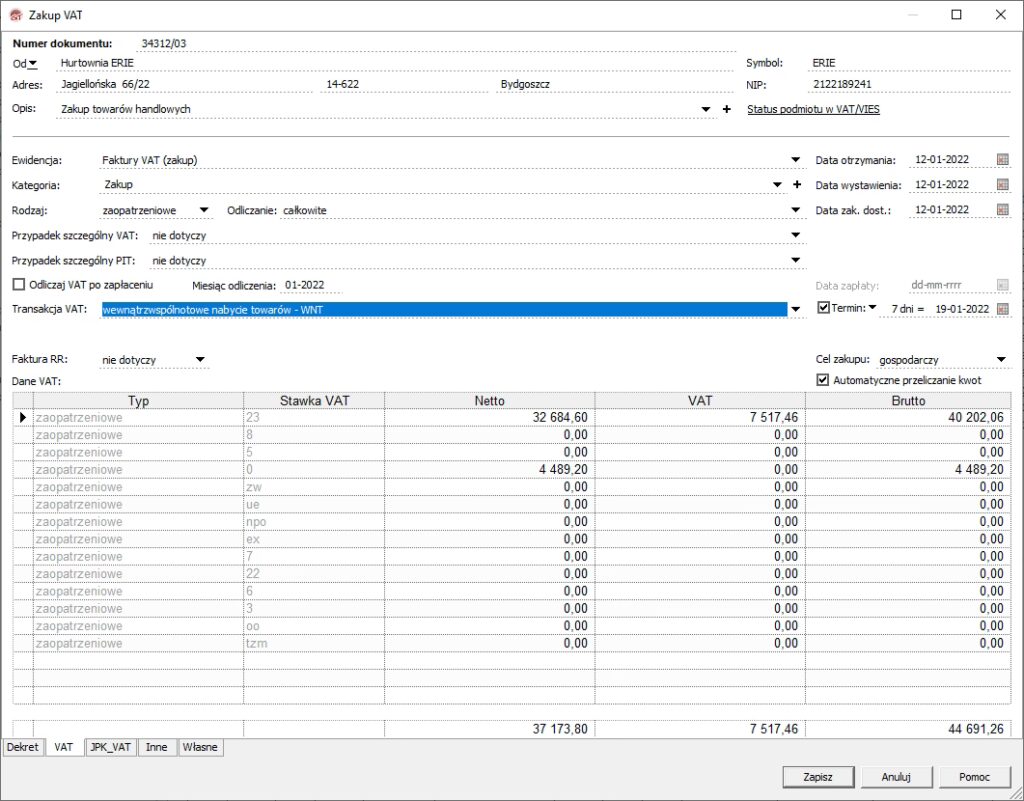Click the Zapisz button

point(817,777)
